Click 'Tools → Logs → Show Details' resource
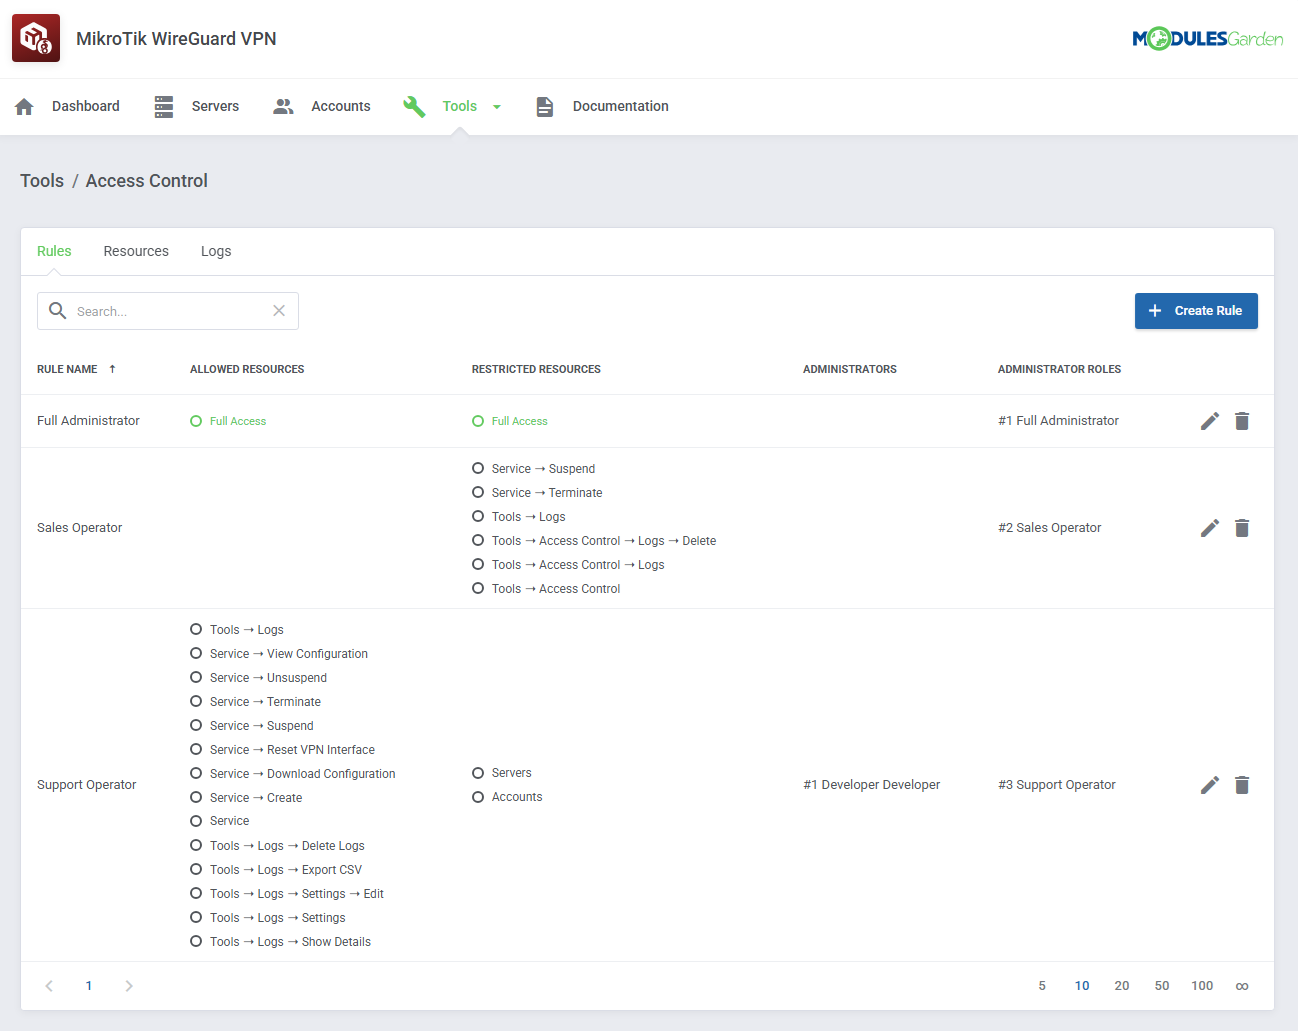The image size is (1298, 1031). point(290,942)
